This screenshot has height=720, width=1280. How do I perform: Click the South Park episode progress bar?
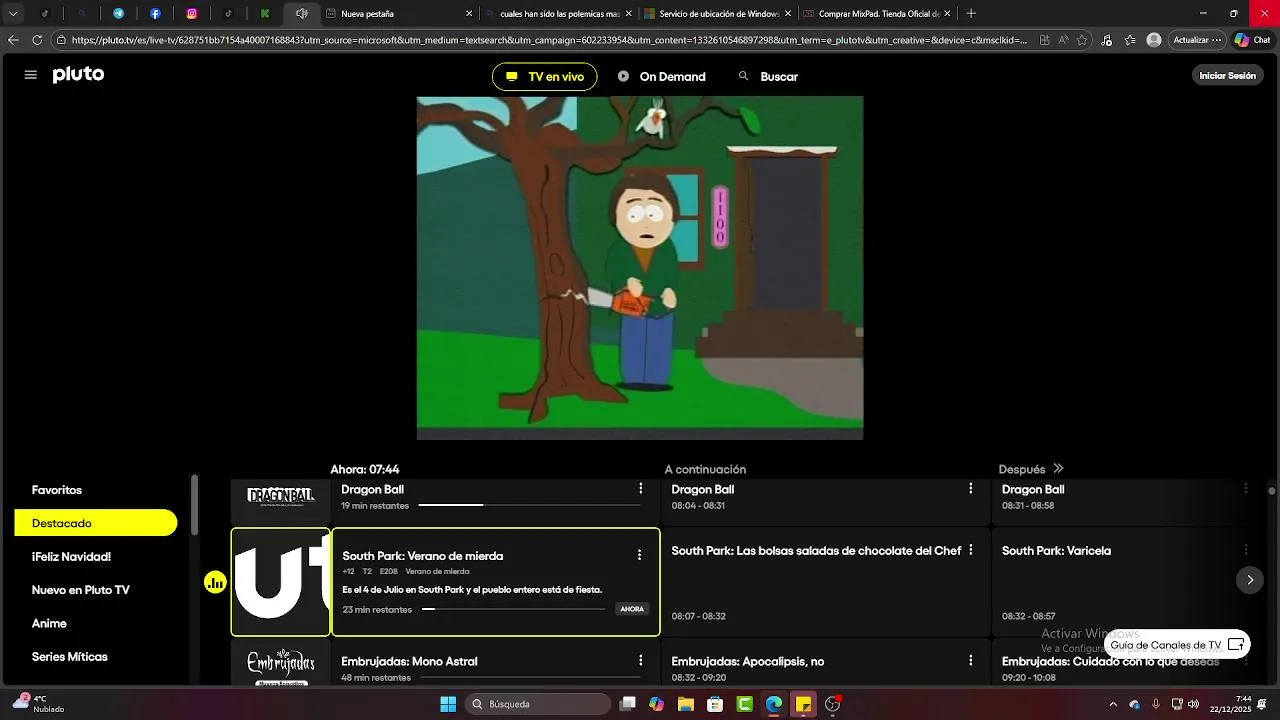(x=513, y=609)
